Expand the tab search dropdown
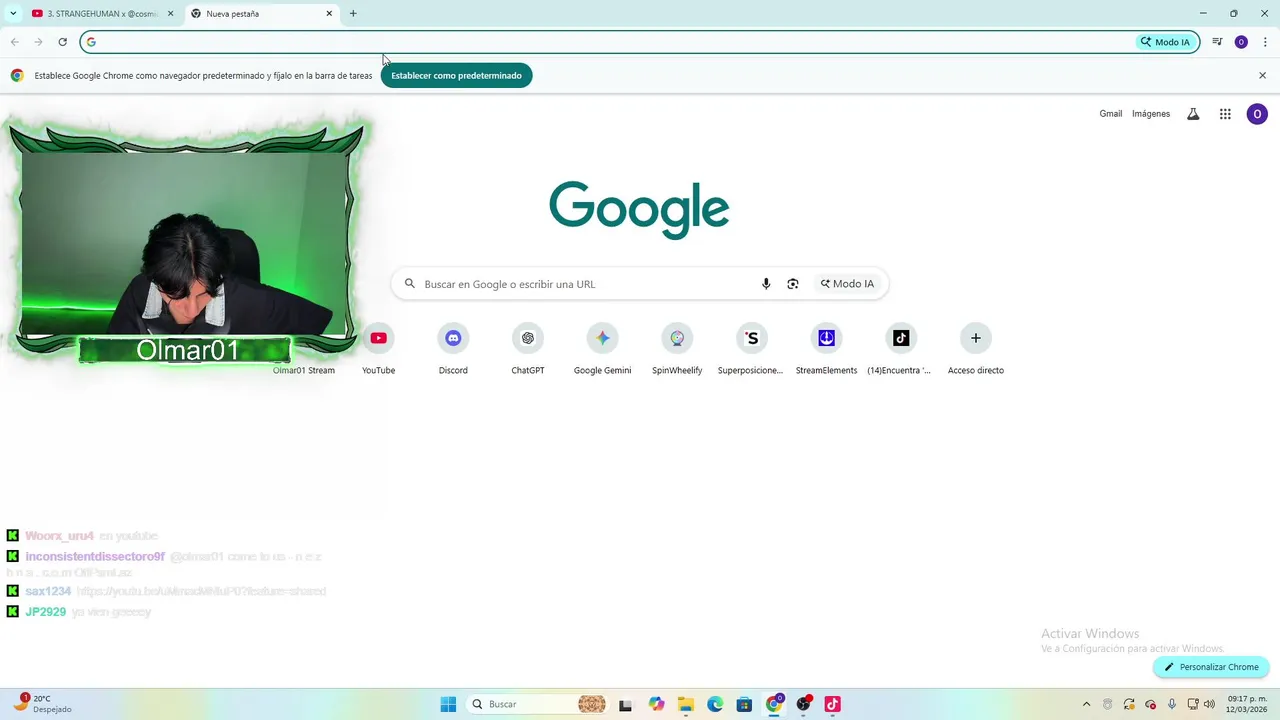1280x720 pixels. (x=13, y=14)
